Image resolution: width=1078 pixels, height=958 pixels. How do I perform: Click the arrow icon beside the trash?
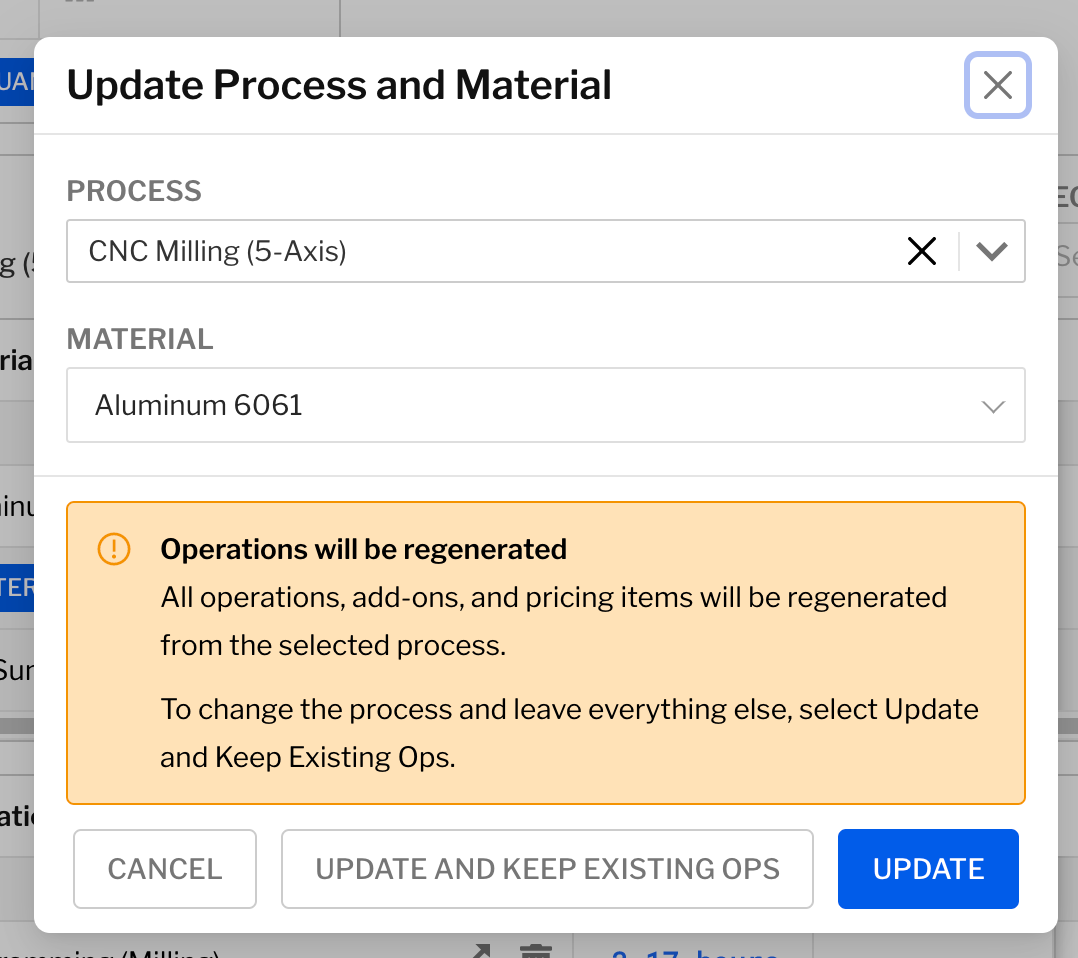(x=482, y=950)
